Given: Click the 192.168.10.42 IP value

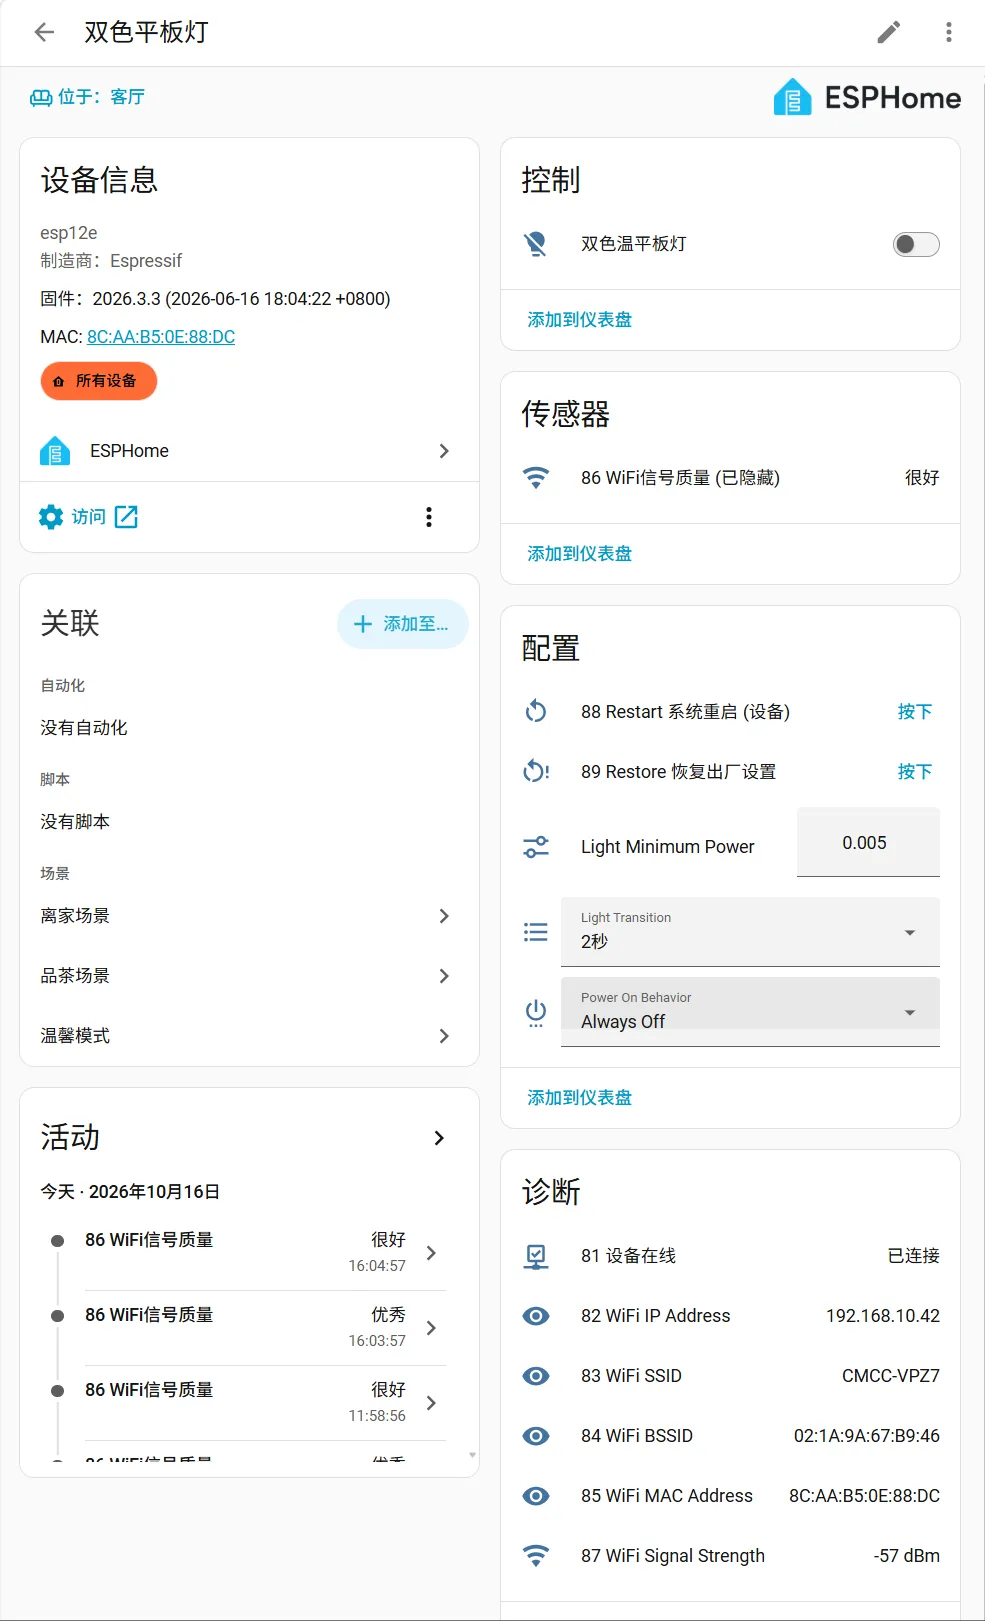Looking at the screenshot, I should pyautogui.click(x=883, y=1316).
